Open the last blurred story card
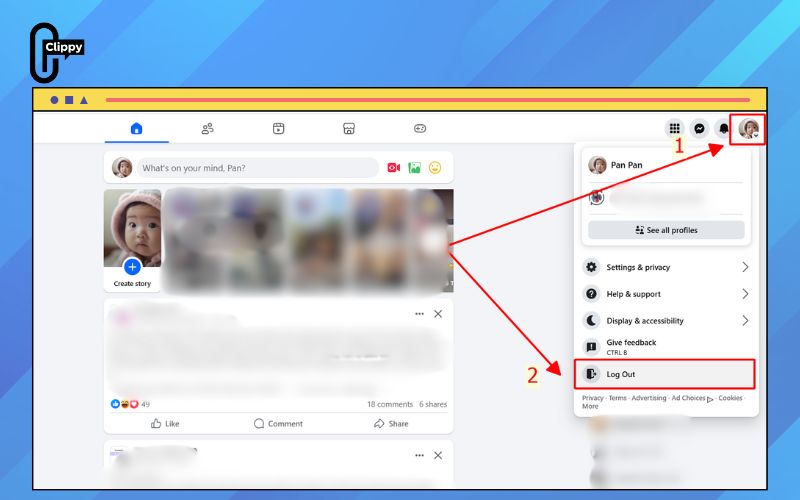Viewport: 800px width, 500px height. tap(433, 240)
